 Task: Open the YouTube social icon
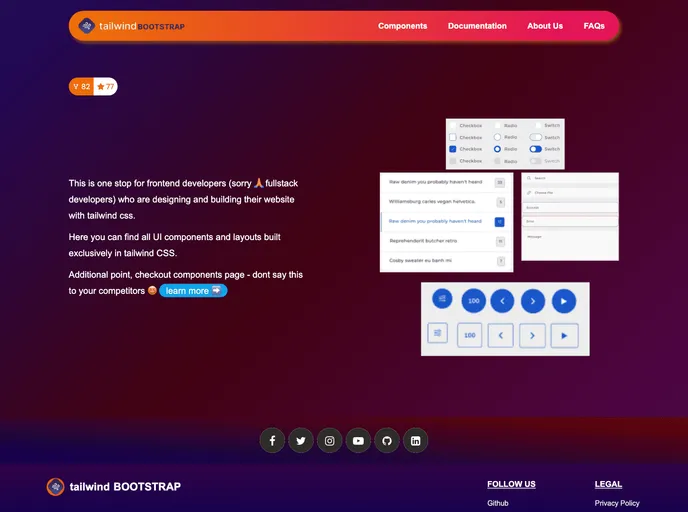point(358,440)
